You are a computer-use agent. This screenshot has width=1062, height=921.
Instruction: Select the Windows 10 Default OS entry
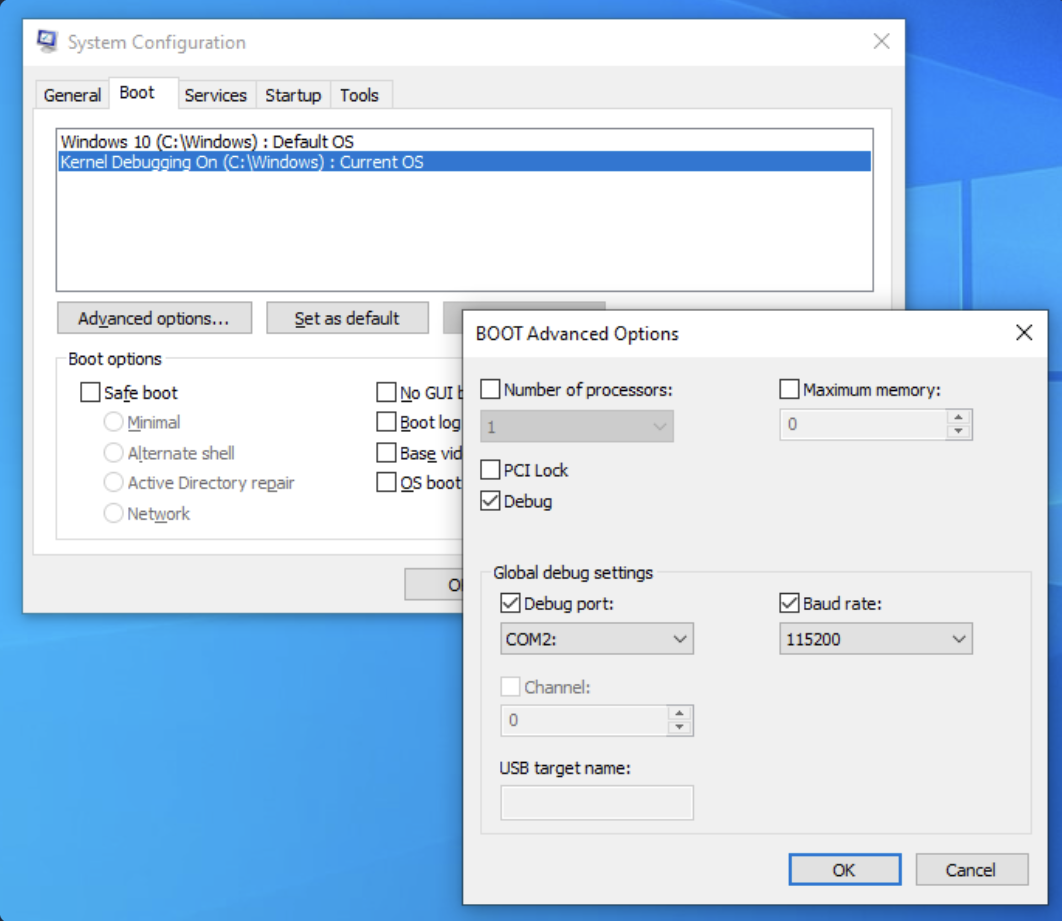pos(207,142)
